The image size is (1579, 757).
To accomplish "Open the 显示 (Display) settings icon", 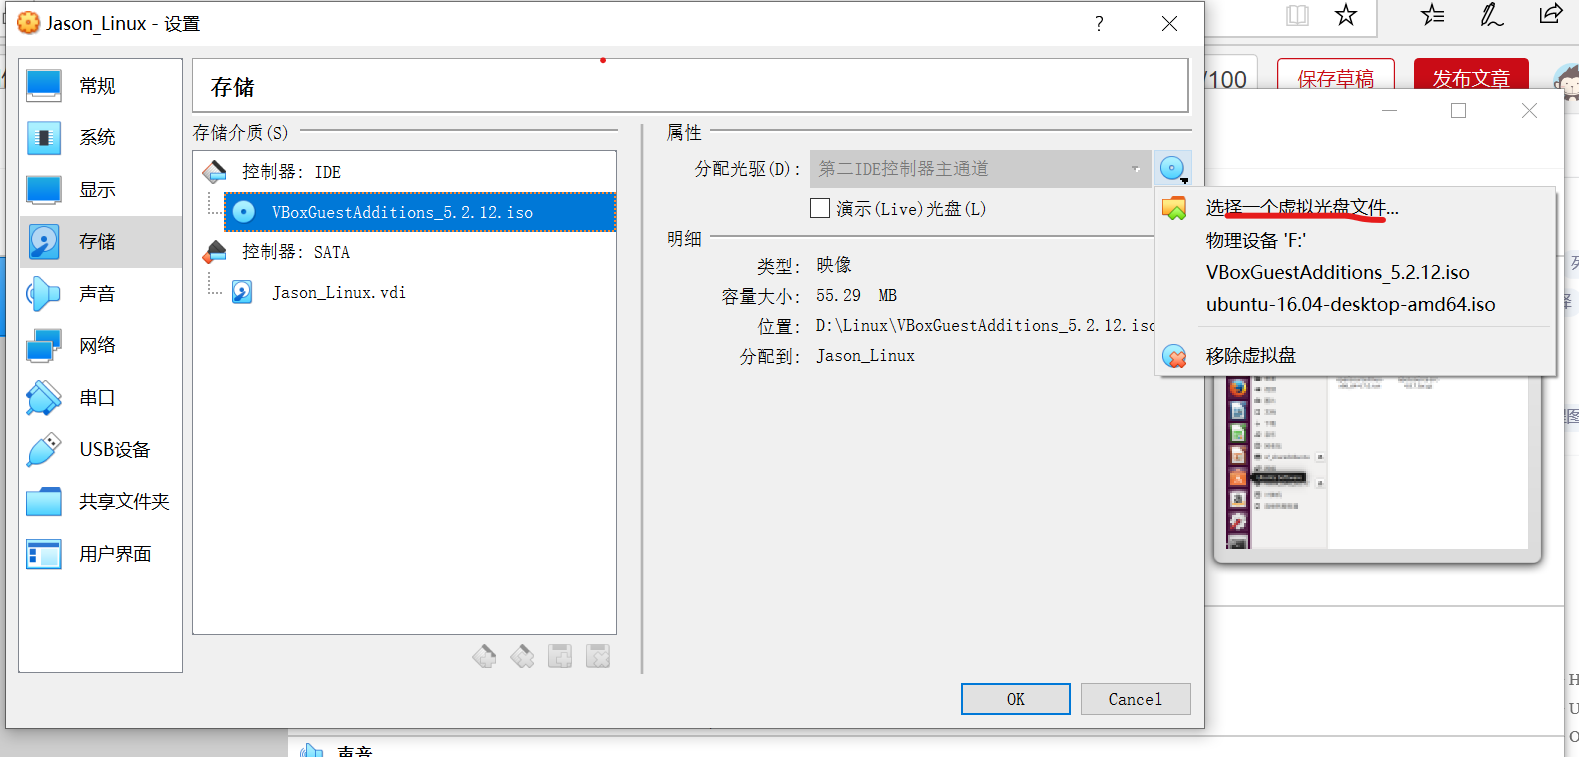I will coord(44,190).
